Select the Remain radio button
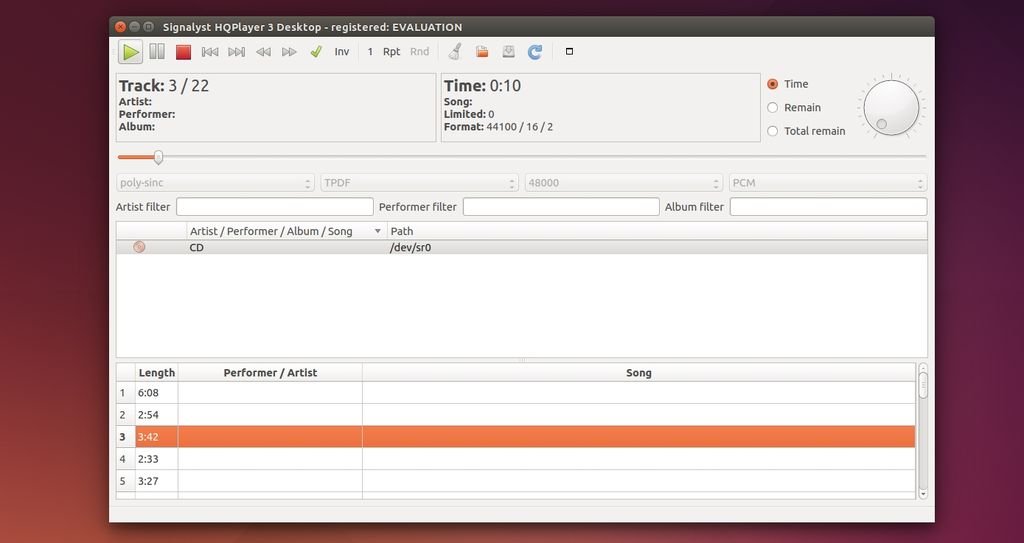Image resolution: width=1024 pixels, height=543 pixels. (x=773, y=108)
